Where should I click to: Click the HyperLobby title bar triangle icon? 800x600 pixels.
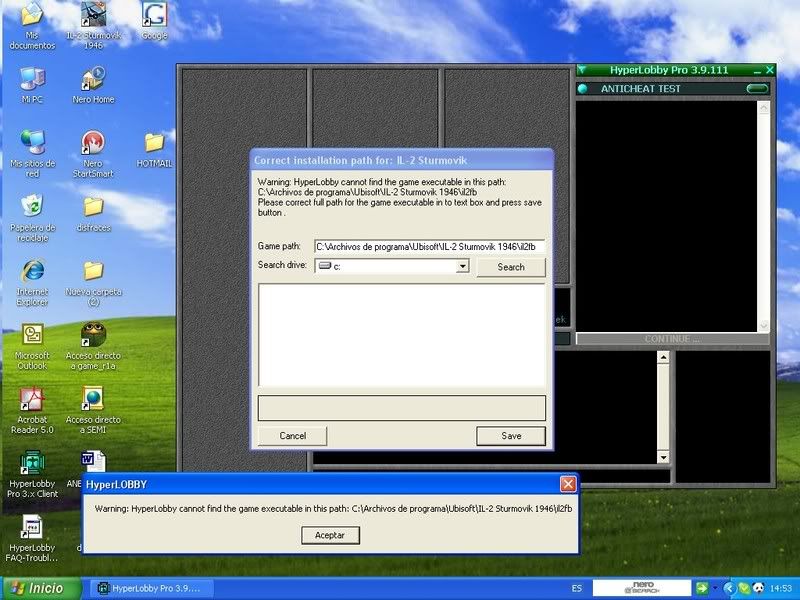tap(583, 70)
